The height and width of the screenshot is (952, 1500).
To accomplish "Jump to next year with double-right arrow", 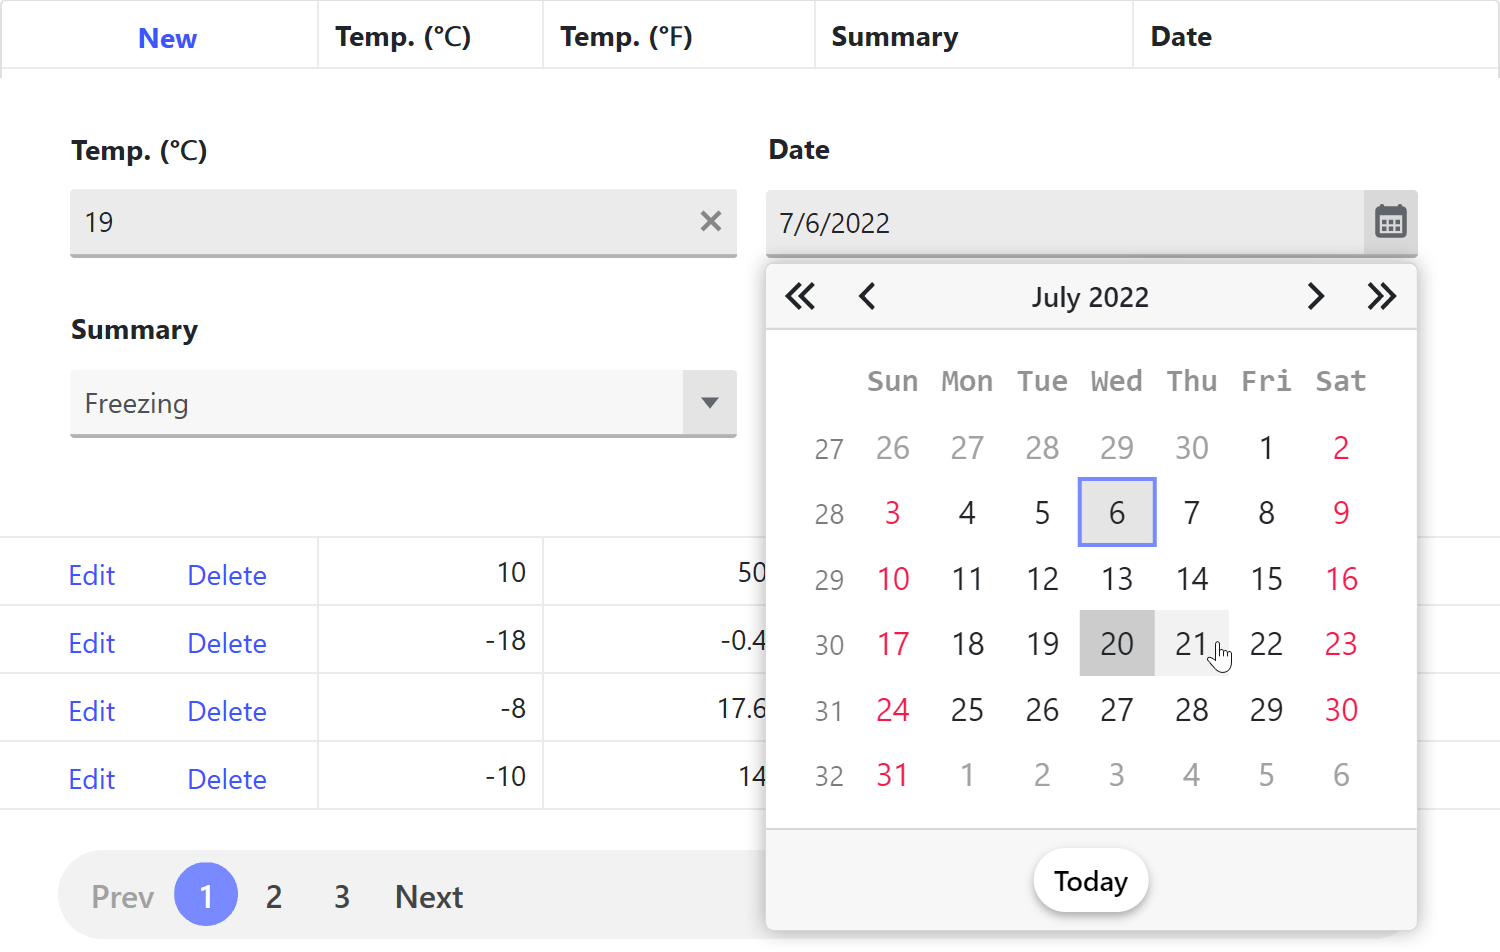I will (x=1381, y=297).
